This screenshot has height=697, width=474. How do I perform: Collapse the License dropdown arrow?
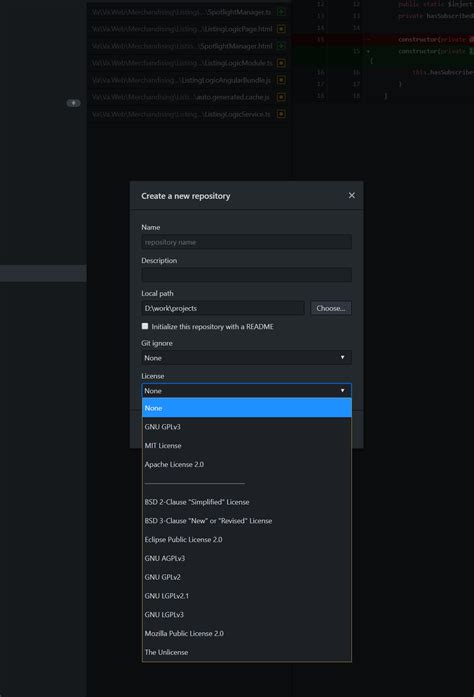(342, 391)
